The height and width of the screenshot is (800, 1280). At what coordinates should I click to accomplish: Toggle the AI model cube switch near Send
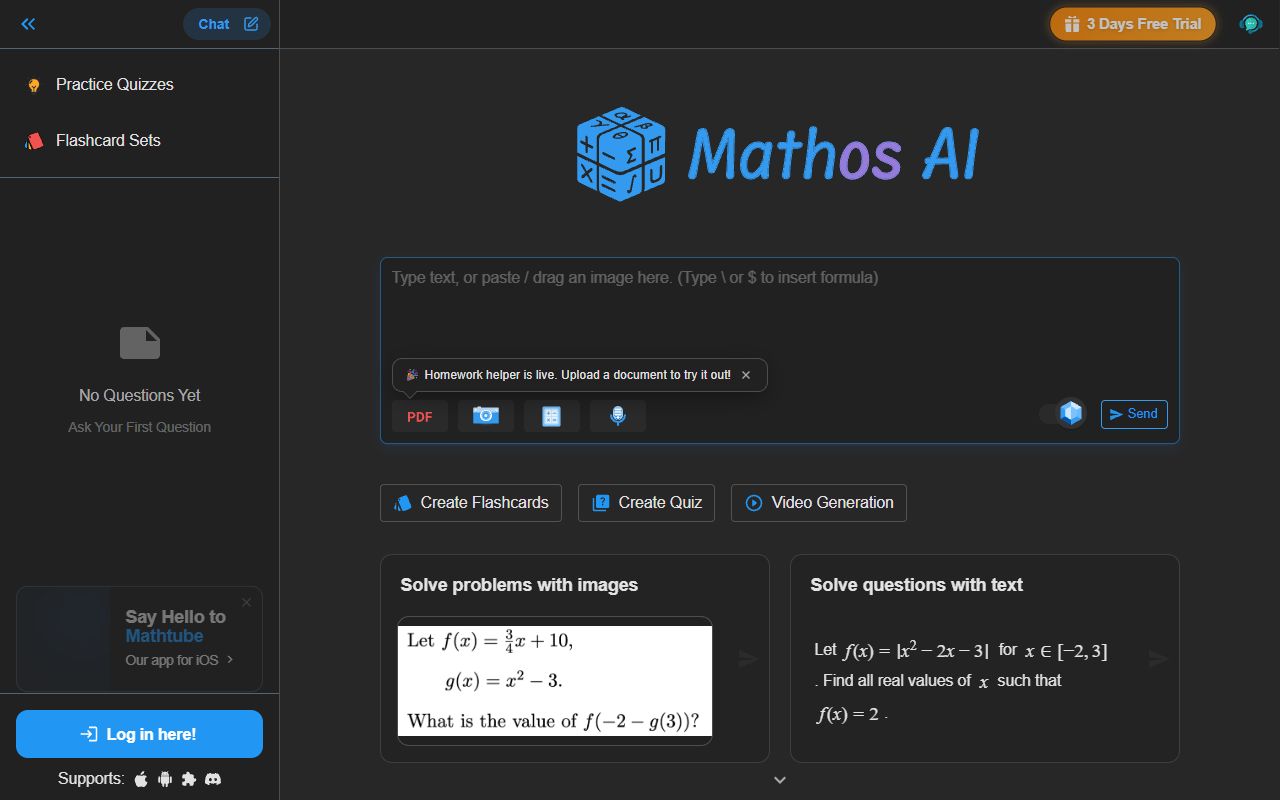pyautogui.click(x=1063, y=411)
